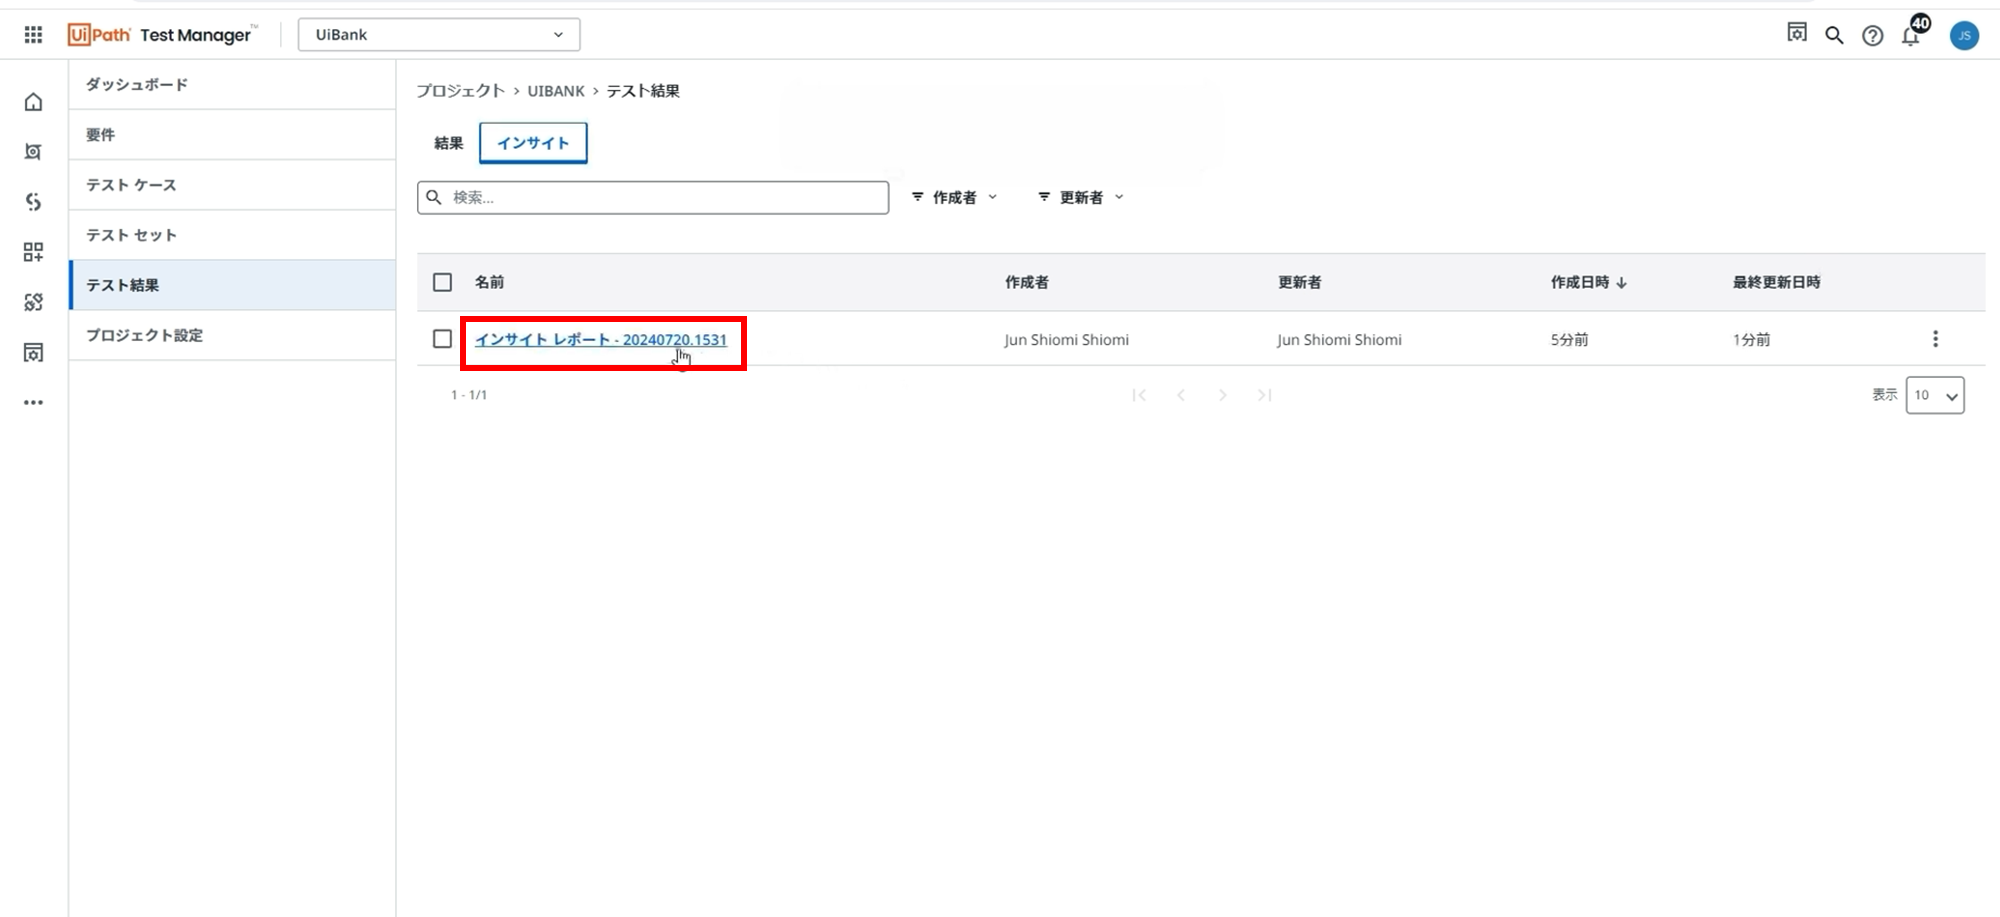The width and height of the screenshot is (2000, 917).
Task: Open プロジェクト設定 in sidebar
Action: (232, 335)
